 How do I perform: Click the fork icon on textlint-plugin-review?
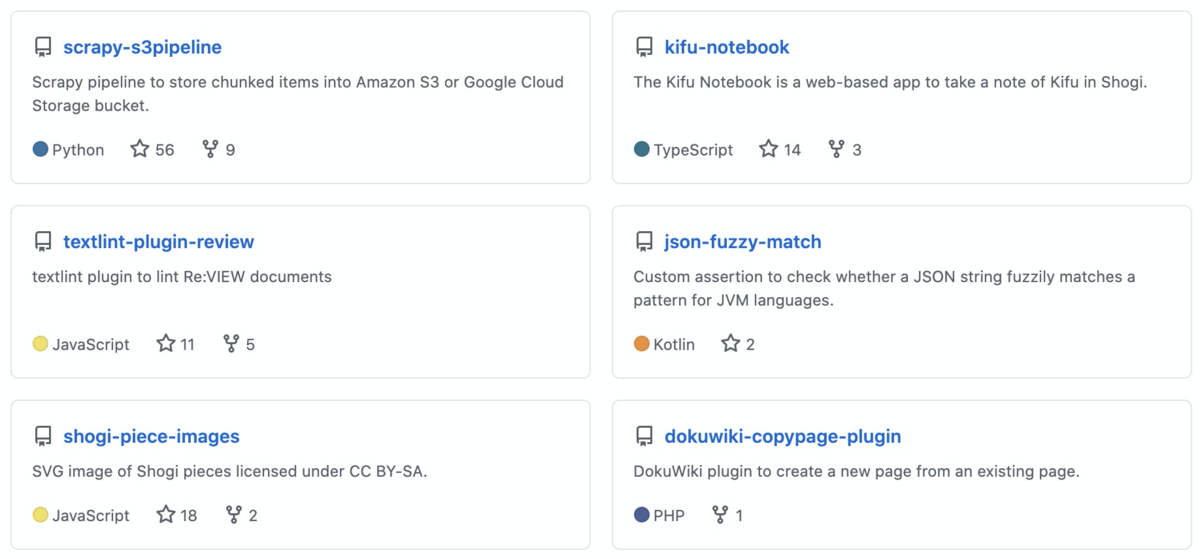(x=231, y=344)
